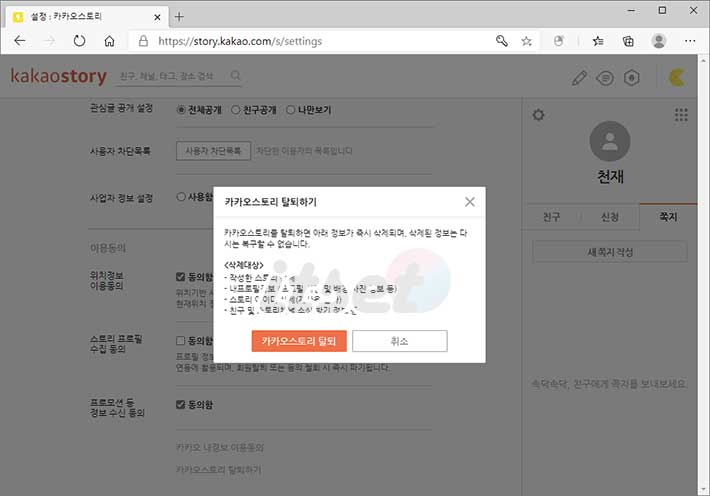Screen dimensions: 710x496
Task: Open the nine-dot grid menu icon
Action: [681, 115]
